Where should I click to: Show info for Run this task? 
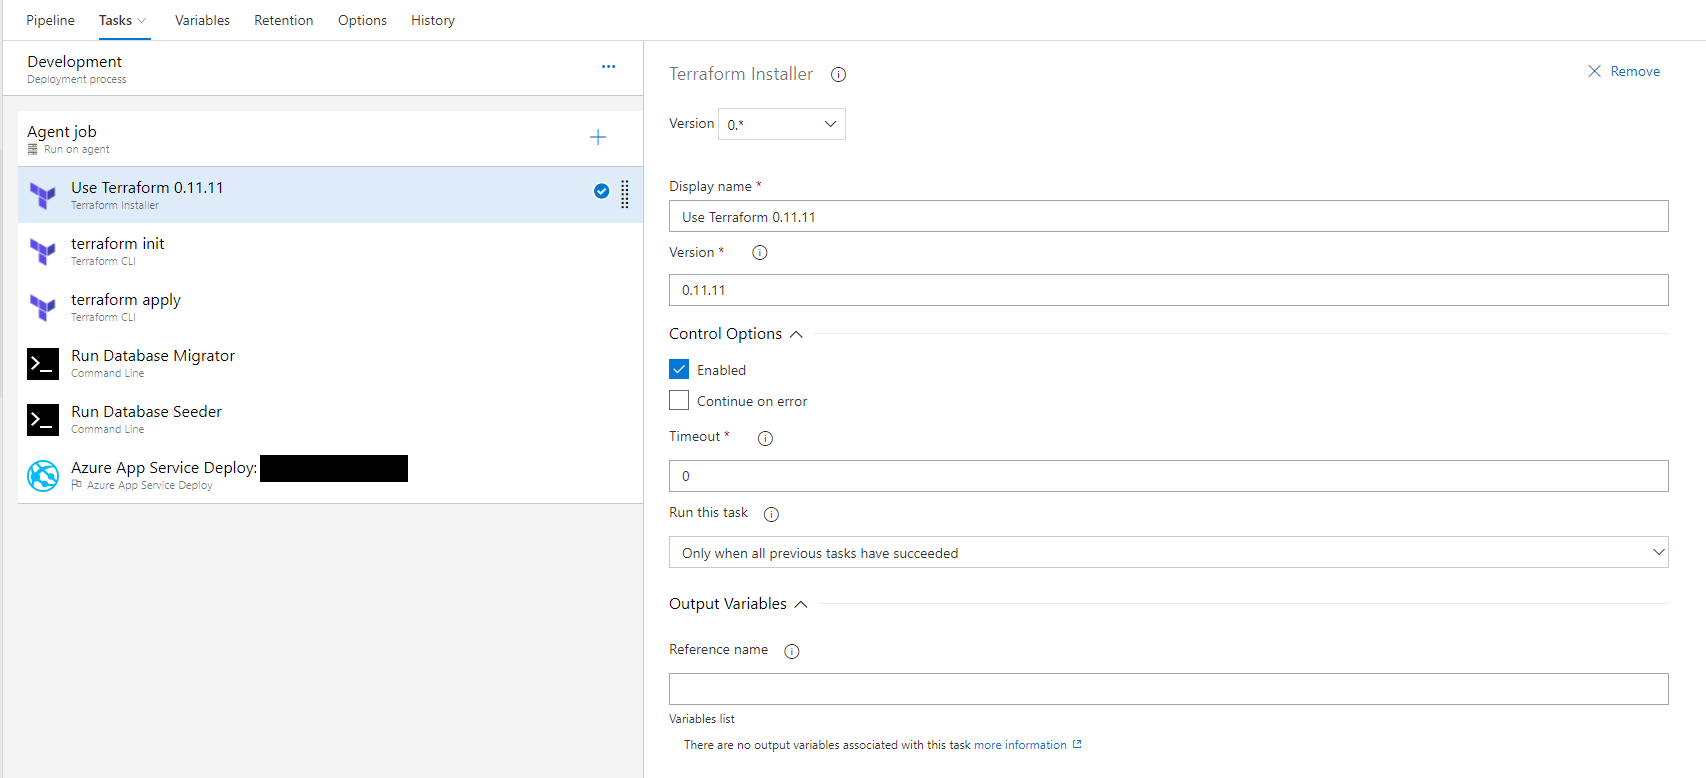[771, 514]
